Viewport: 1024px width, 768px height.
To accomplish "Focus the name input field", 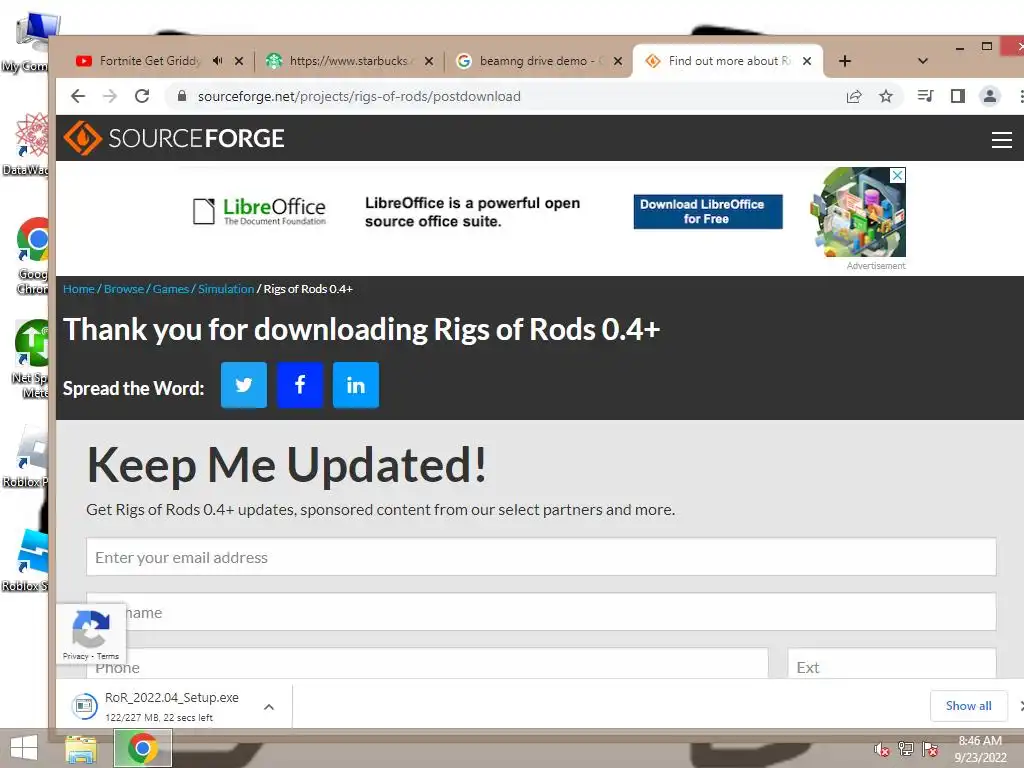I will pos(541,612).
